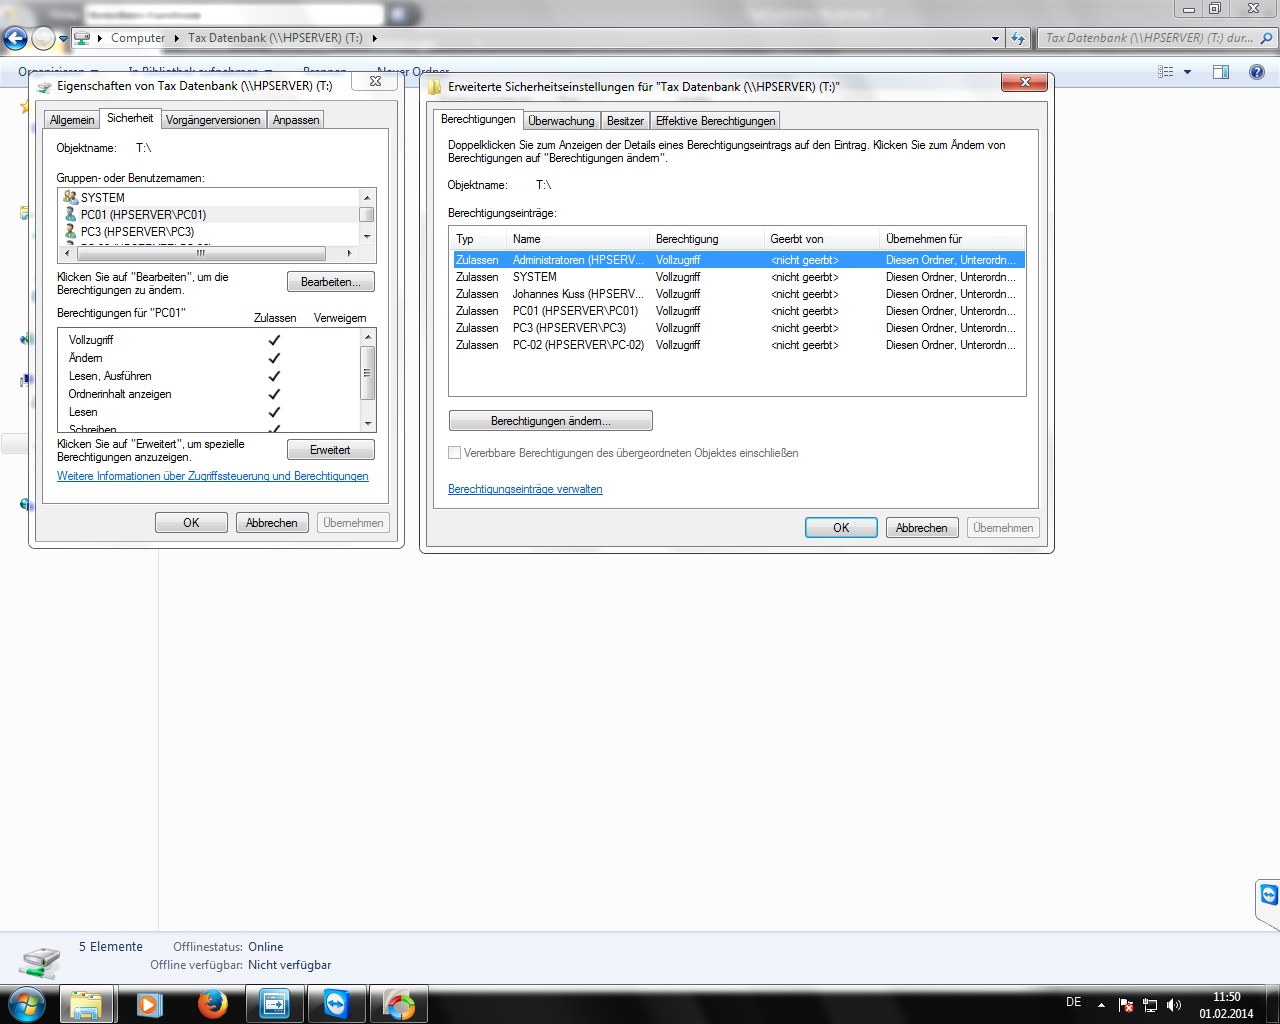The image size is (1280, 1024).
Task: Click the user icon beside PC01
Action: 70,214
